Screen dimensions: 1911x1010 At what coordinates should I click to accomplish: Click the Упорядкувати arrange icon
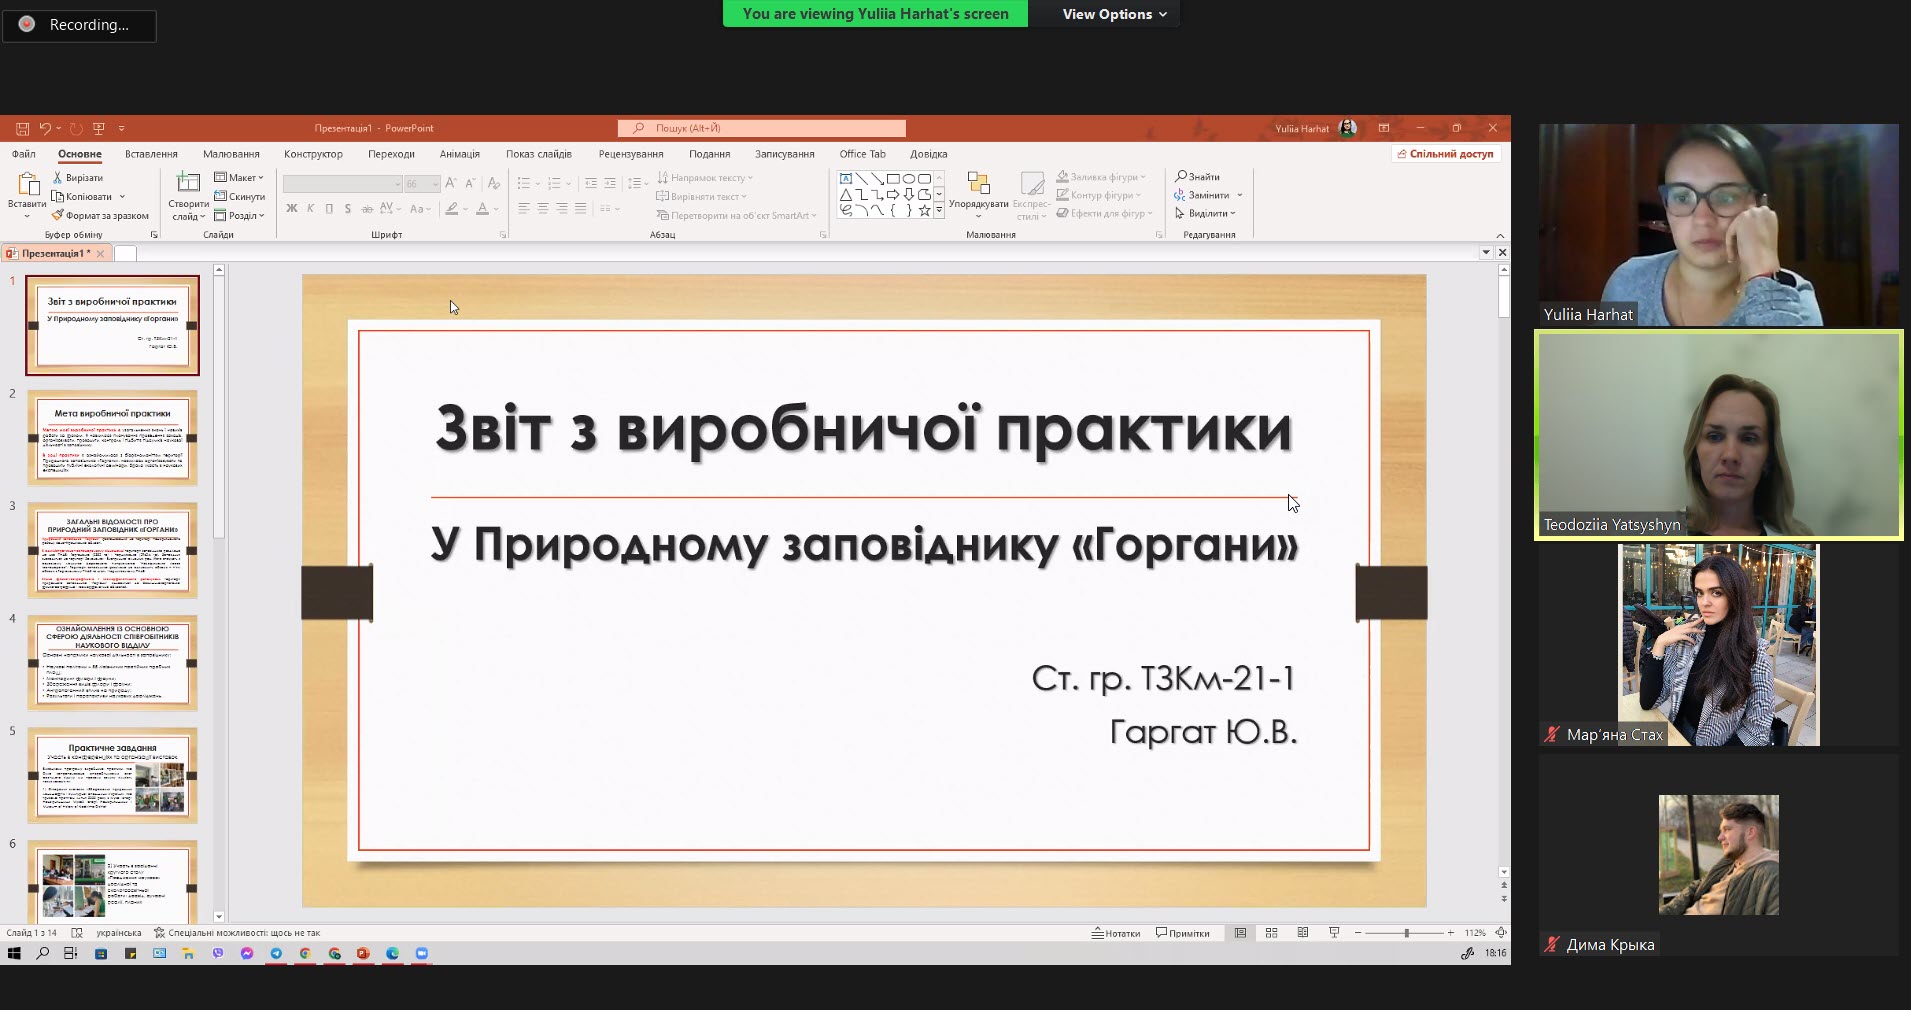coord(978,185)
